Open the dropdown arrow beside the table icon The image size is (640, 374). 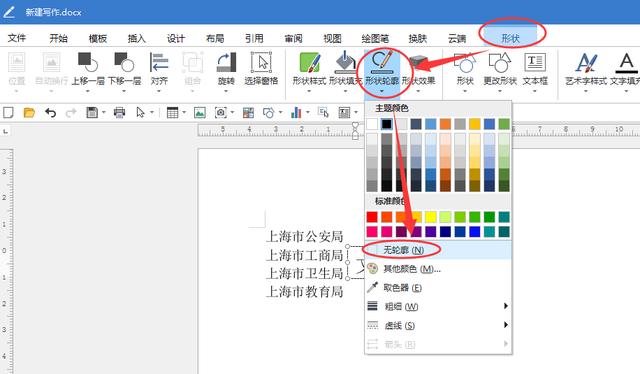(184, 112)
